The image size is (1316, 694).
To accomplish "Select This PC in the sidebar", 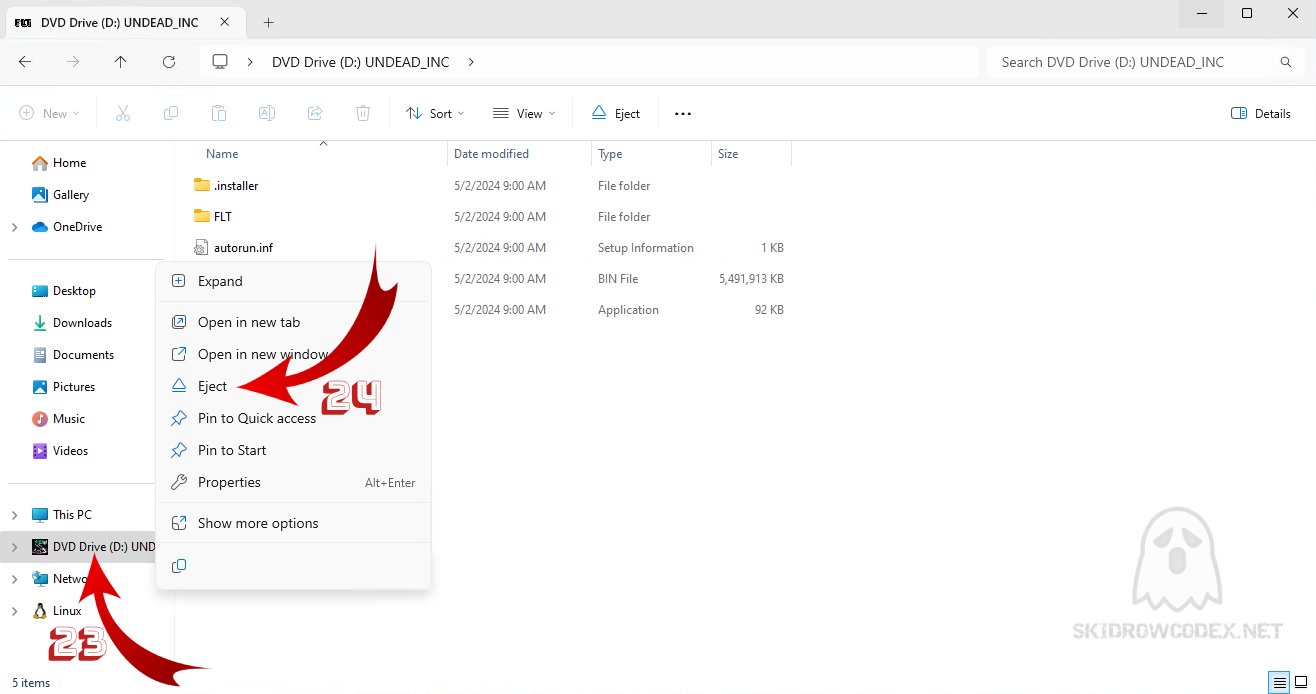I will [62, 515].
